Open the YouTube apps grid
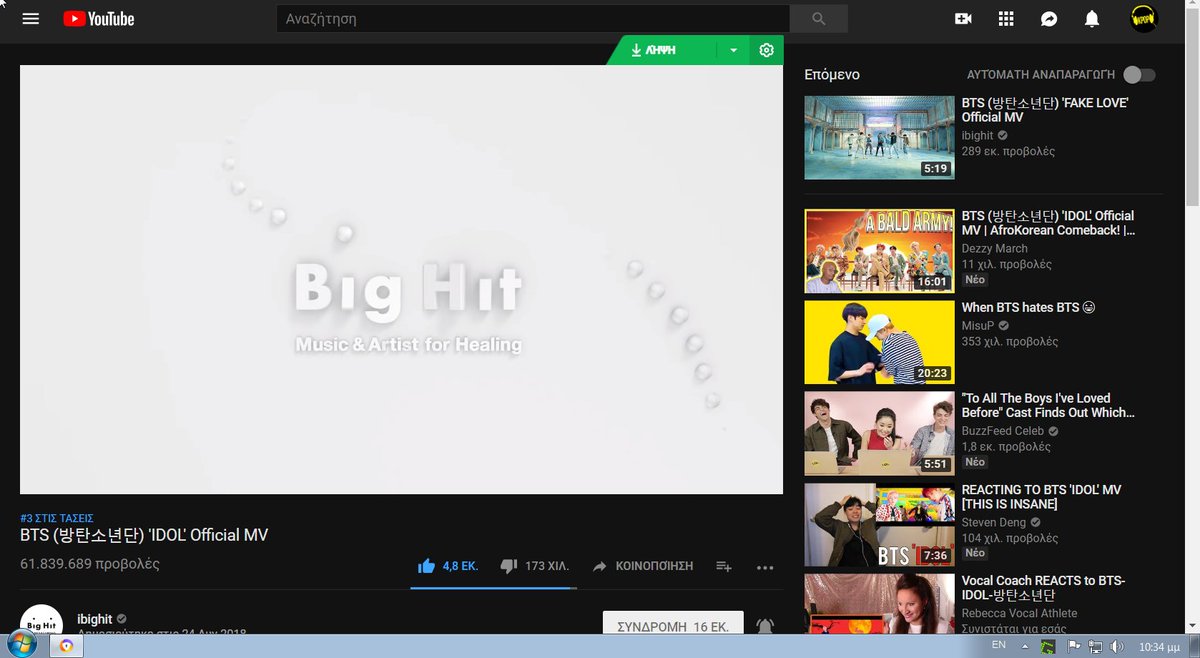This screenshot has height=658, width=1200. pos(1006,19)
